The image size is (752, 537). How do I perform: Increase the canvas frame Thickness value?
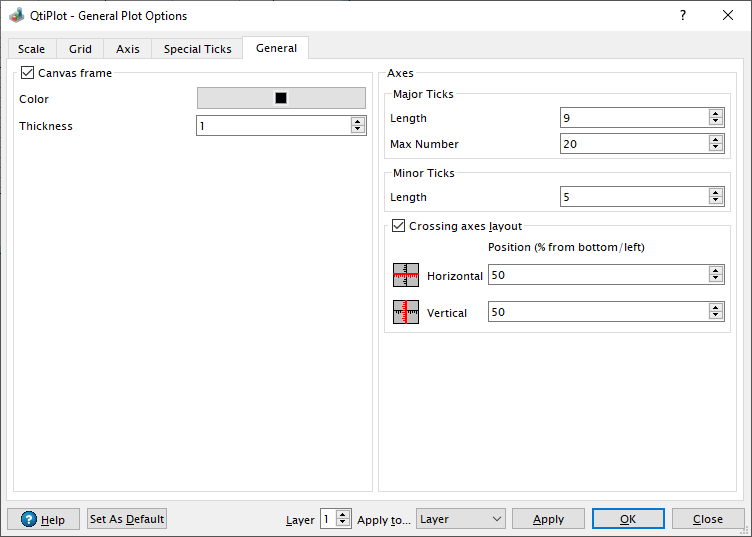[358, 121]
